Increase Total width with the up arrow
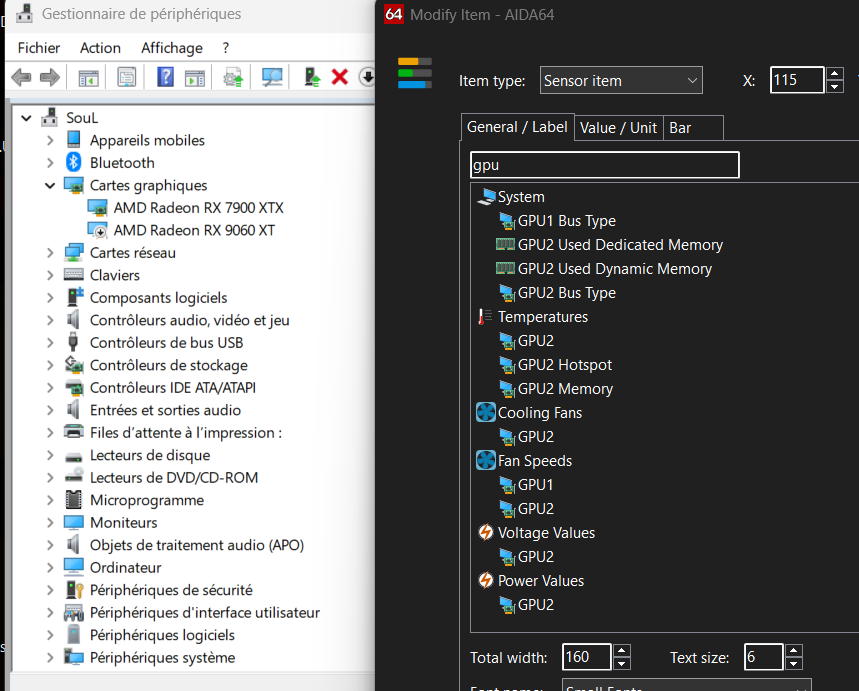 point(621,650)
